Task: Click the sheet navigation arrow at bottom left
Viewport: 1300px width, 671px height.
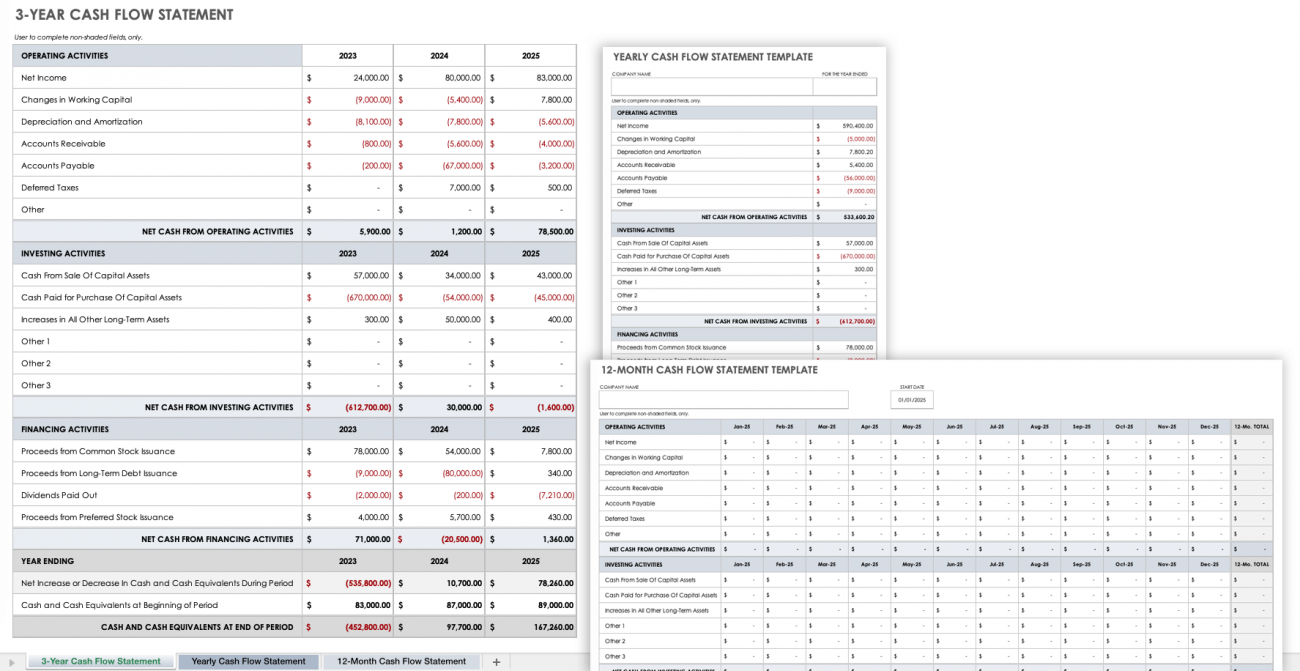Action: tap(12, 661)
